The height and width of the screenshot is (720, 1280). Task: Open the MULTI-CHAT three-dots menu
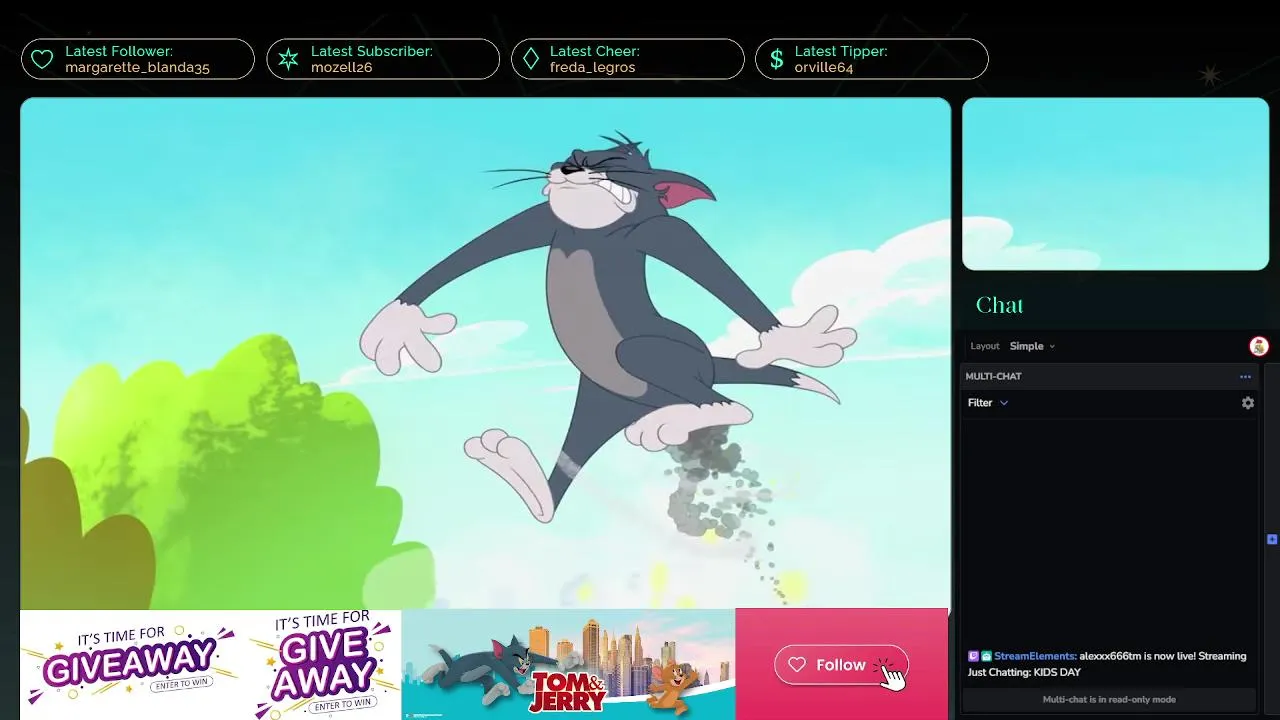(1245, 377)
